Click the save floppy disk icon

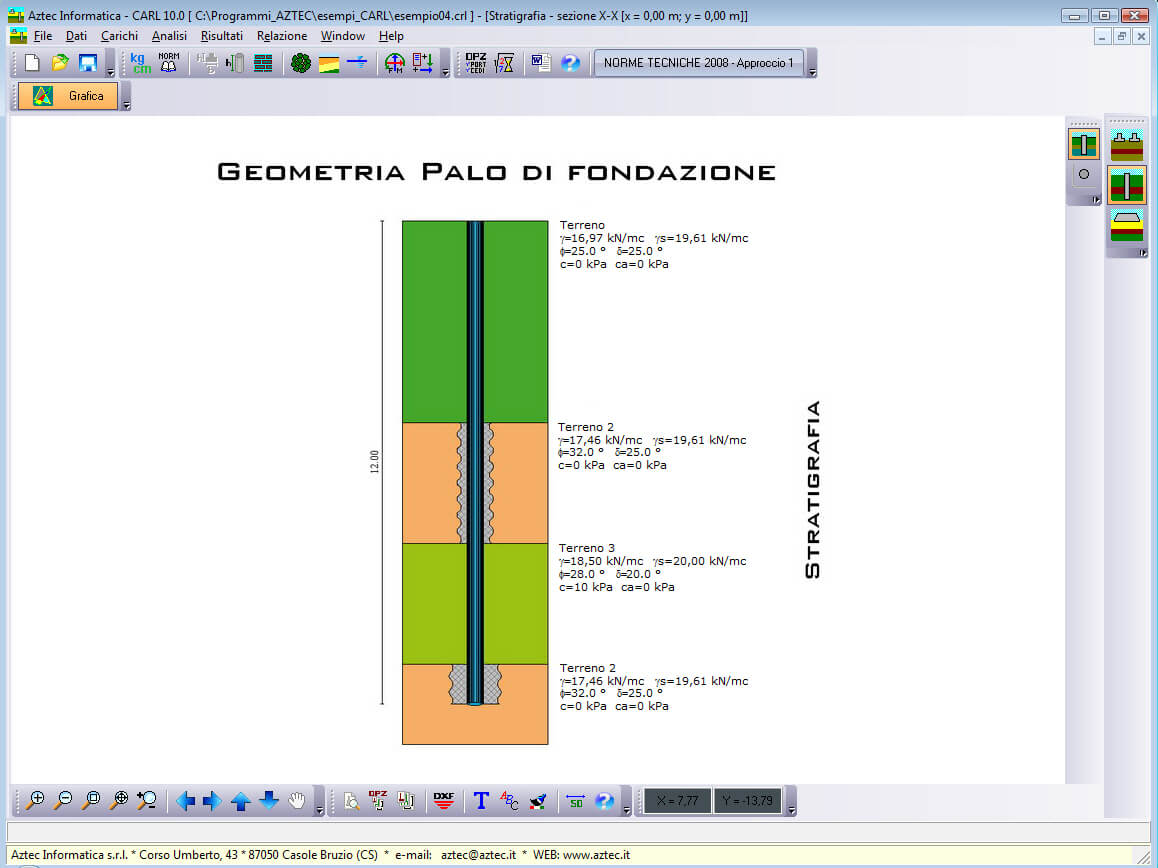click(88, 63)
